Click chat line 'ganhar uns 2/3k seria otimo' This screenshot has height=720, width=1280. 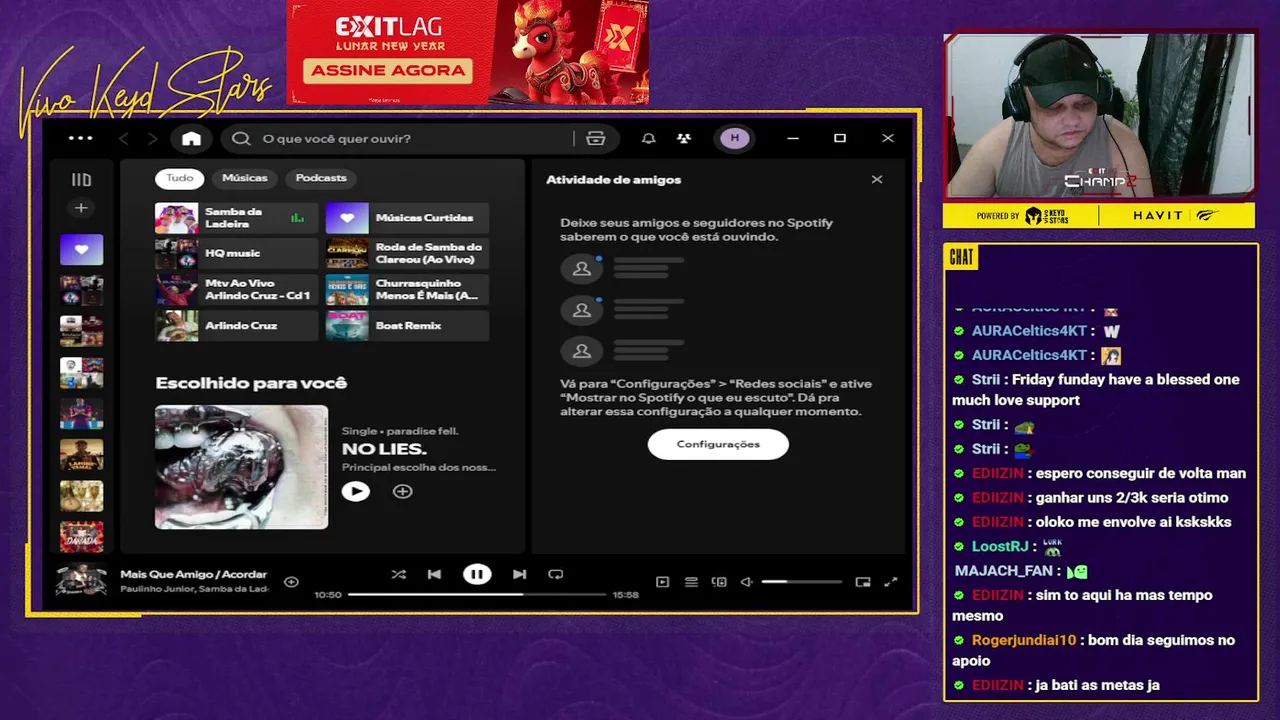(1132, 498)
